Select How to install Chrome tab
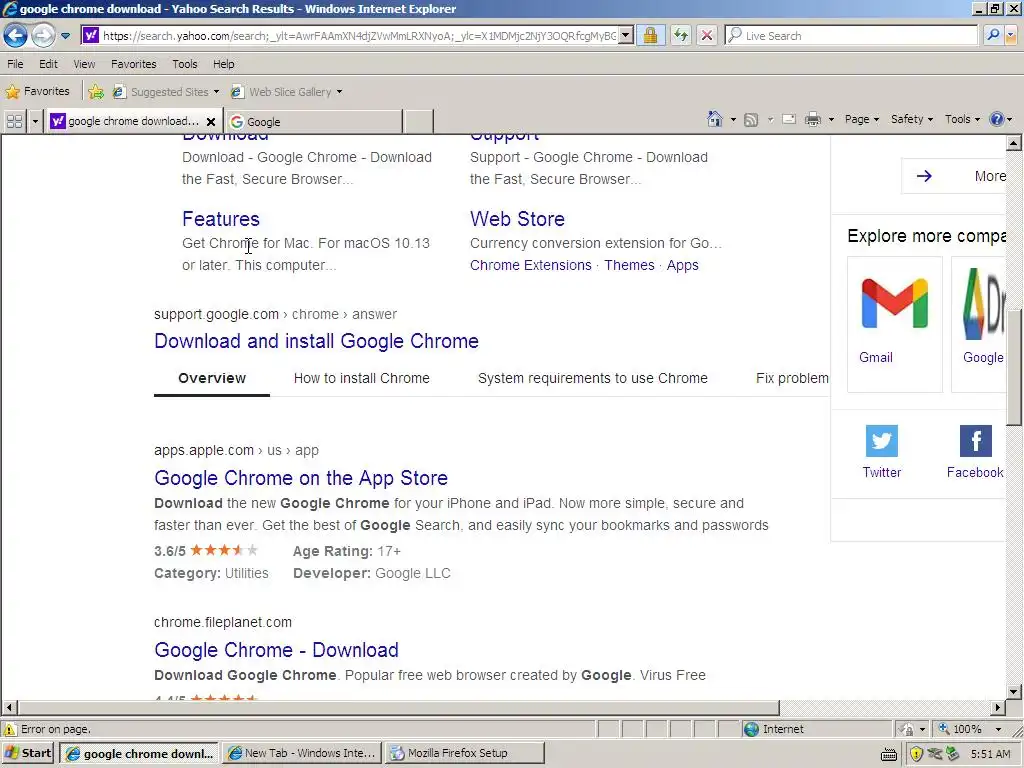The height and width of the screenshot is (768, 1024). click(x=362, y=378)
